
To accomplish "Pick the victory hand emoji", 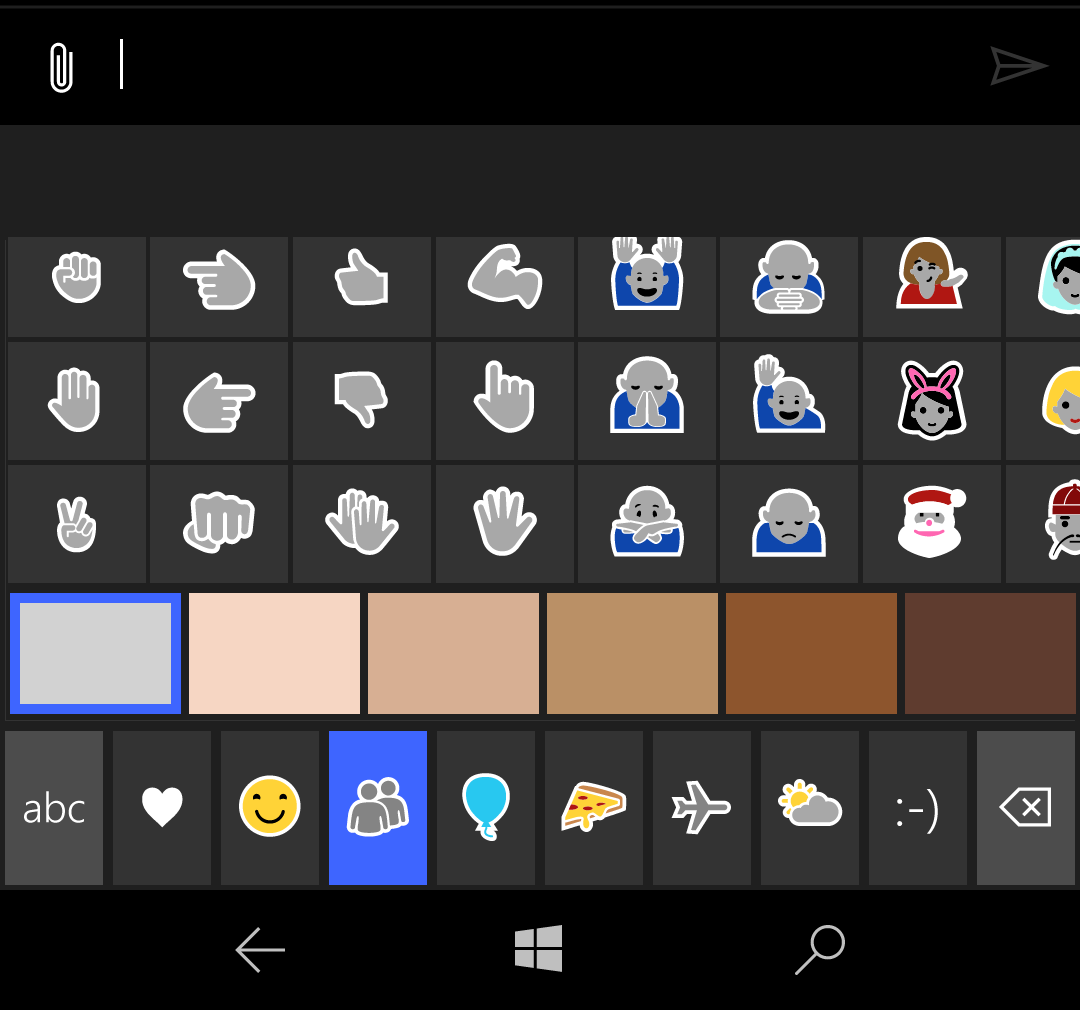I will click(76, 523).
